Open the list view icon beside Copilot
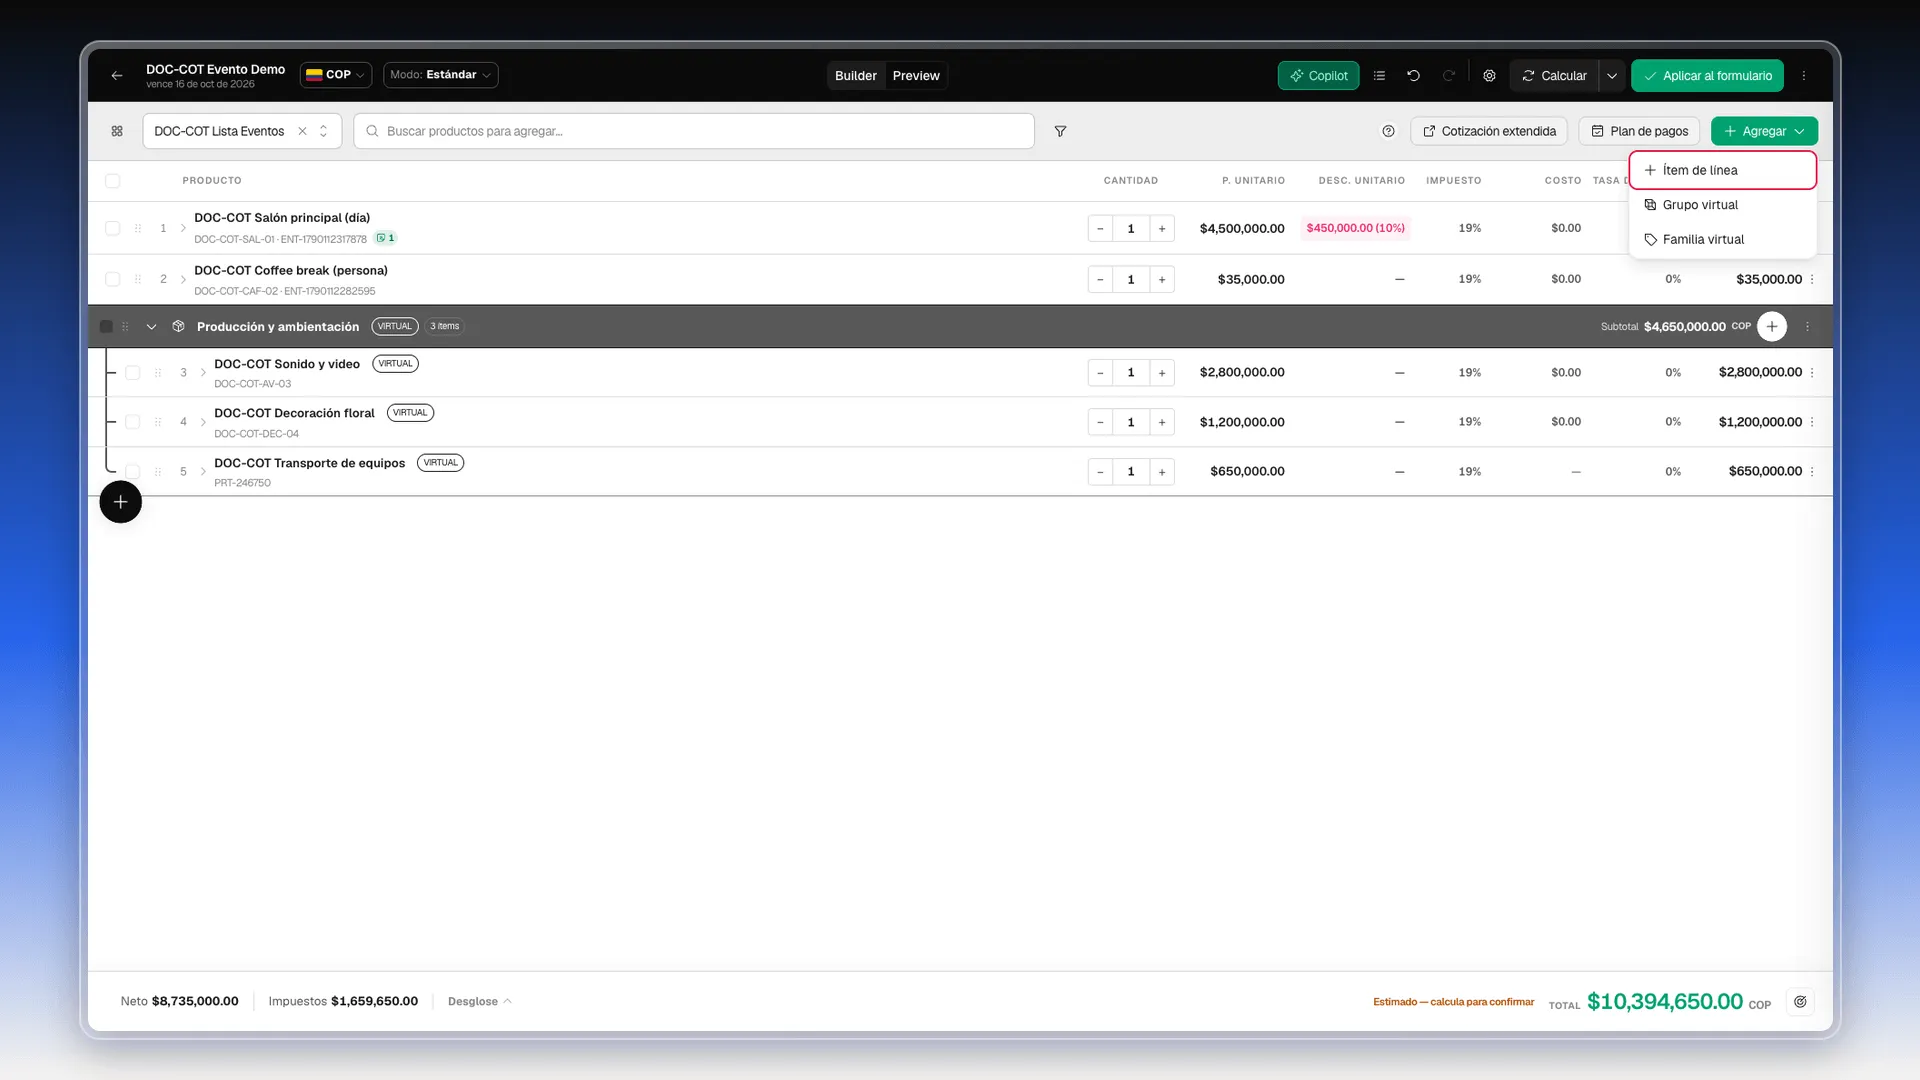 pyautogui.click(x=1380, y=76)
